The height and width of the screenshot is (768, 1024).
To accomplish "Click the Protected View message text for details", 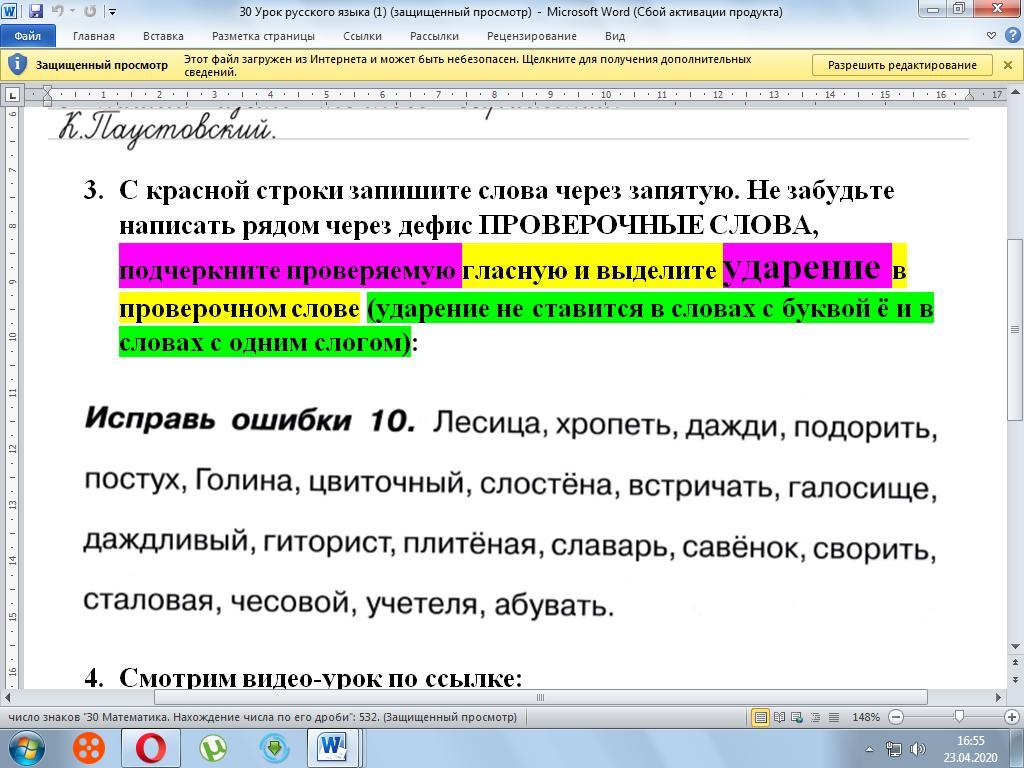I will coord(467,65).
